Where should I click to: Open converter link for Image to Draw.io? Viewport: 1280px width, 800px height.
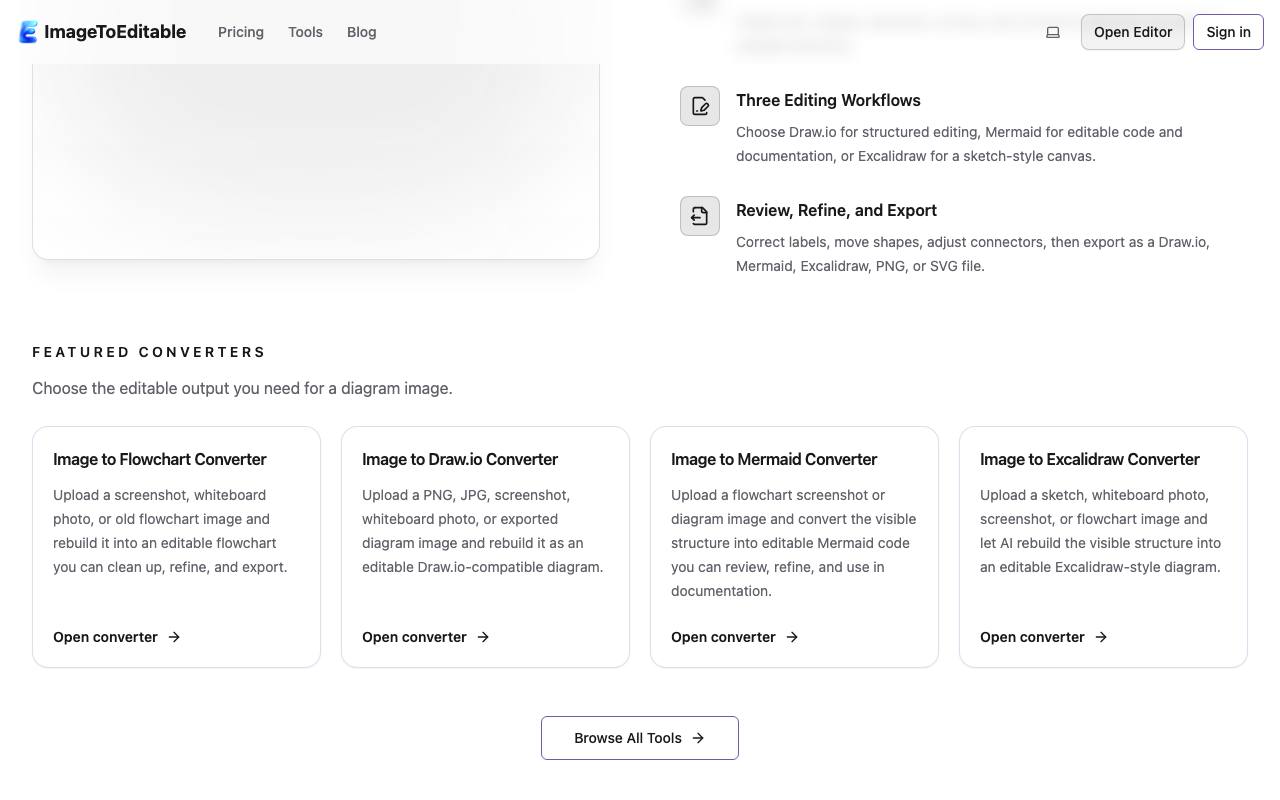426,637
